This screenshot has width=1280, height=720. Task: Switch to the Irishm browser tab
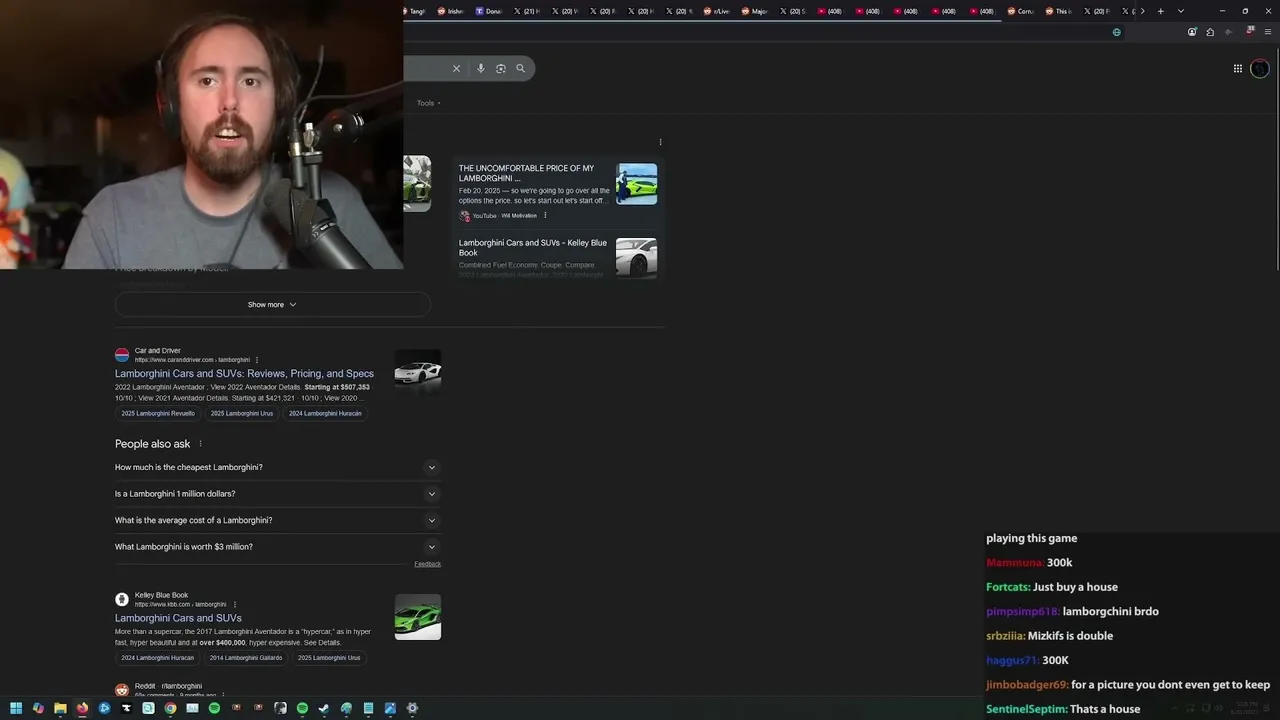point(451,11)
